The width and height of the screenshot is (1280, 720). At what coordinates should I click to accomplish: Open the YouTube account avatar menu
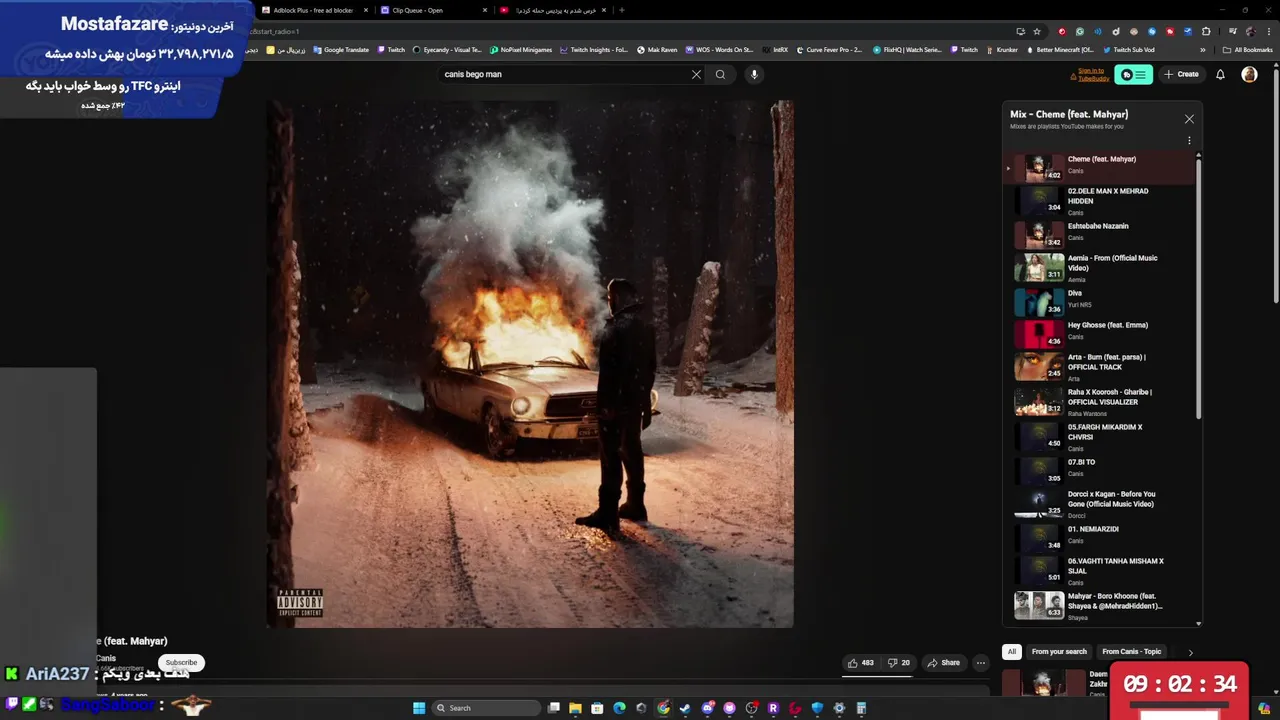click(x=1249, y=74)
